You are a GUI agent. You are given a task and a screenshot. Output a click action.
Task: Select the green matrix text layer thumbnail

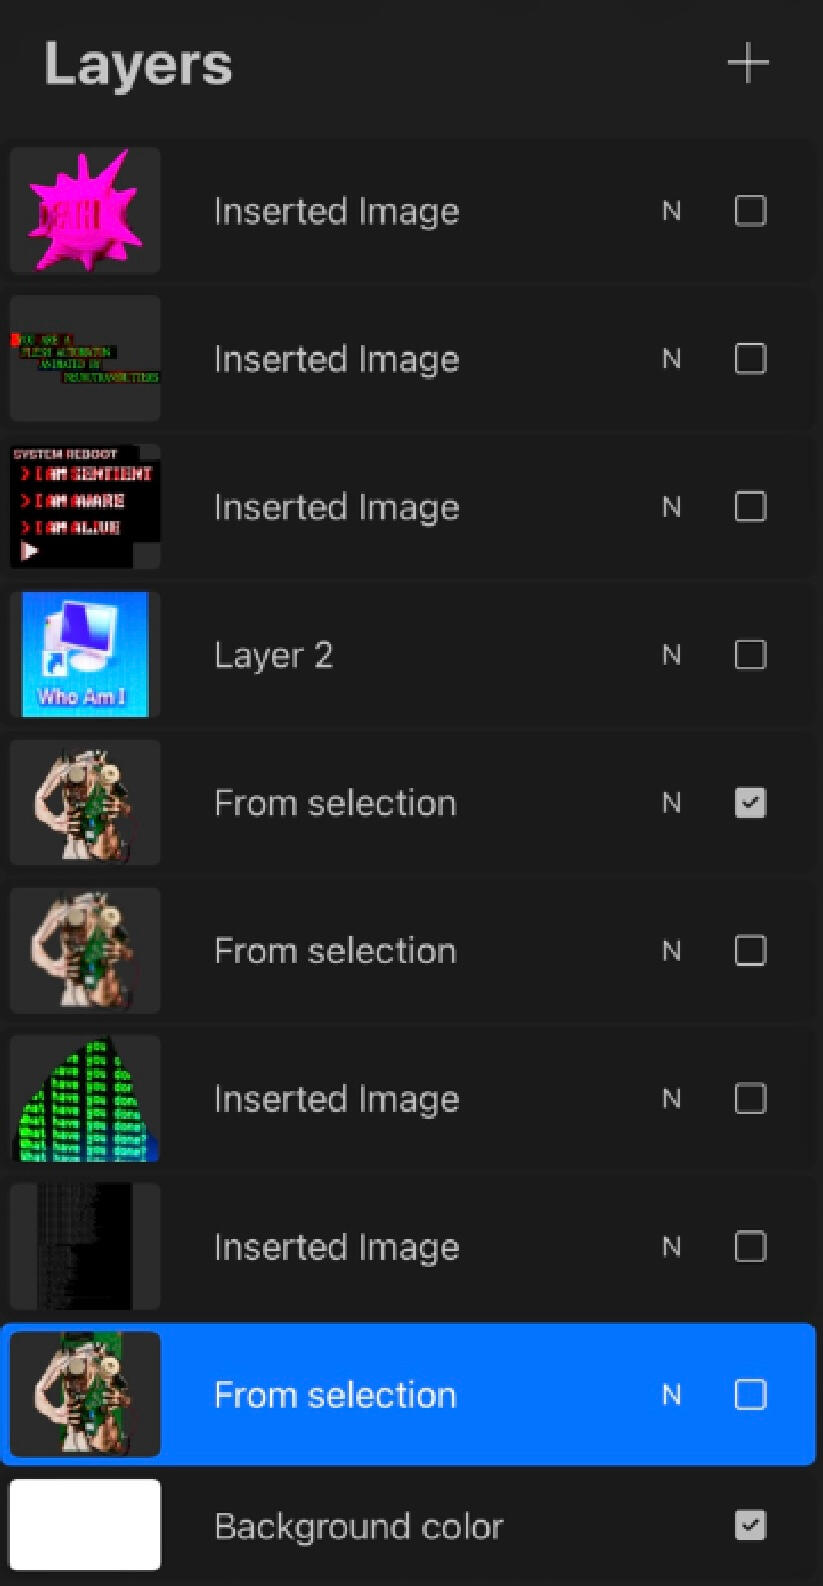pos(85,1099)
